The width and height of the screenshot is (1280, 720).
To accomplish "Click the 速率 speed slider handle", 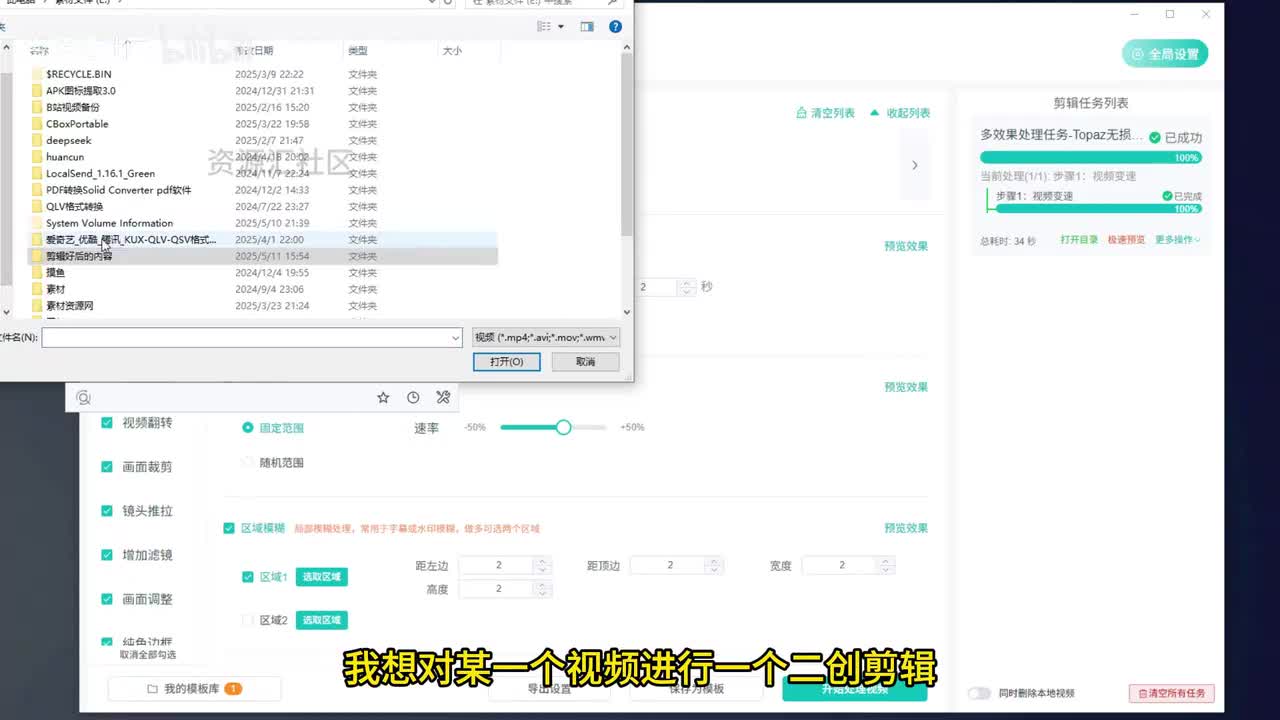I will pyautogui.click(x=563, y=428).
